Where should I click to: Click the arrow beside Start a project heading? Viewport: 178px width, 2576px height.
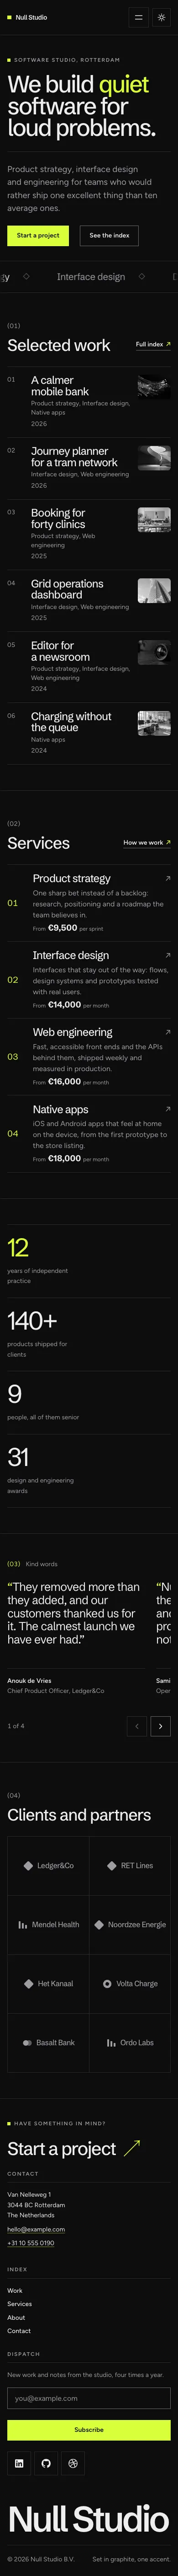(131, 2148)
